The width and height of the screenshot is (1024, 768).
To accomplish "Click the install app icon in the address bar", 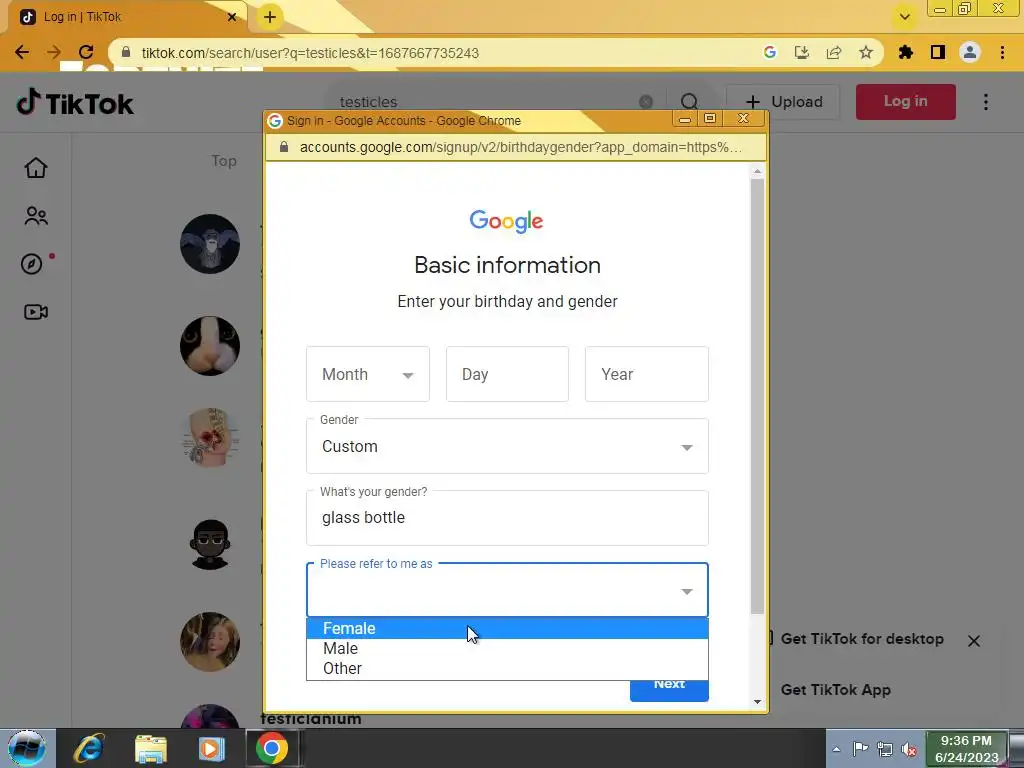I will click(x=802, y=52).
